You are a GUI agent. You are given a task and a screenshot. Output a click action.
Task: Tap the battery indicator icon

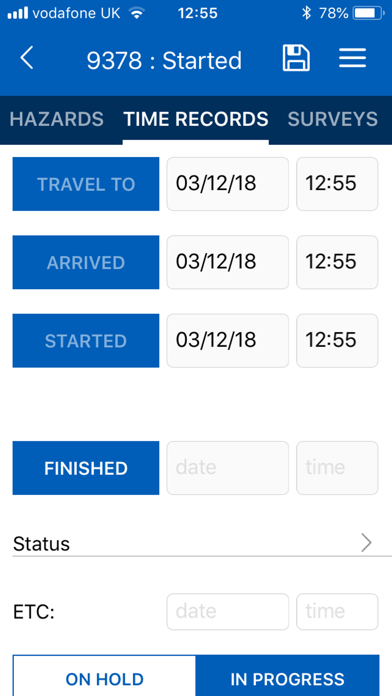(x=368, y=13)
